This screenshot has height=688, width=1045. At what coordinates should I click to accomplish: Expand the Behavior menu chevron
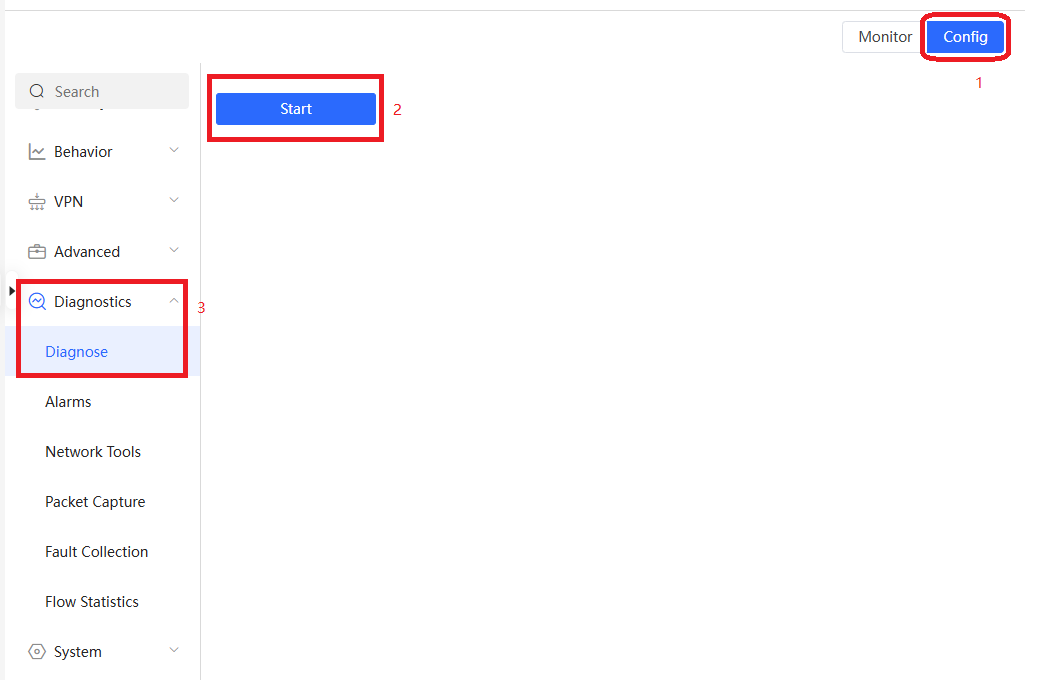coord(174,150)
